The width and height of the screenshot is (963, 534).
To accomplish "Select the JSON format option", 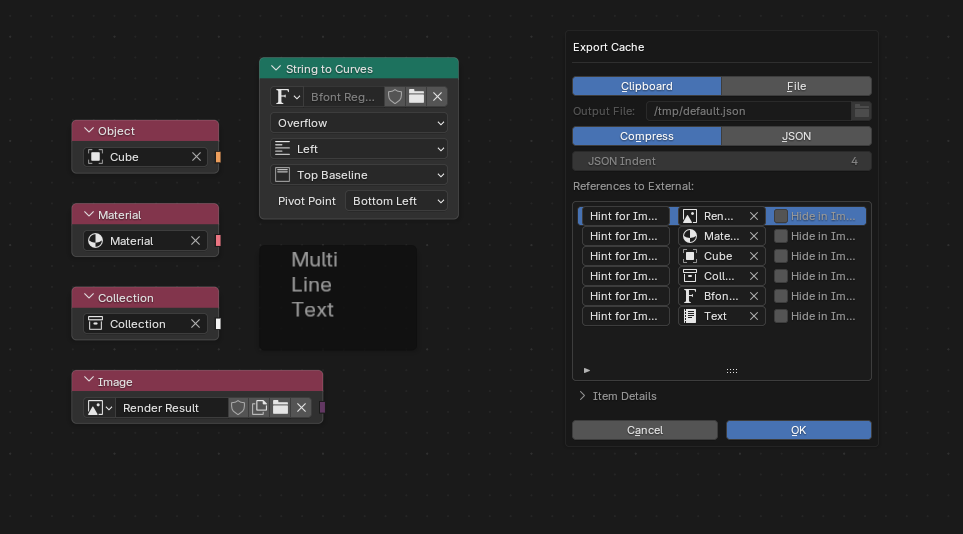I will 796,136.
